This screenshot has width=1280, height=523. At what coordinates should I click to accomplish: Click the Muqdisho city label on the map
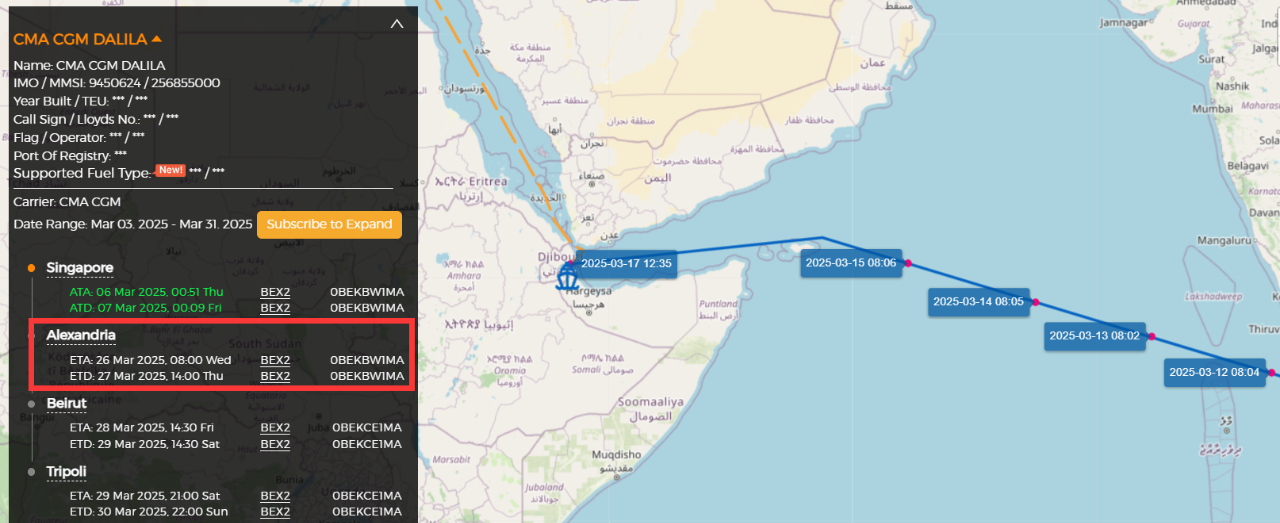tap(615, 456)
